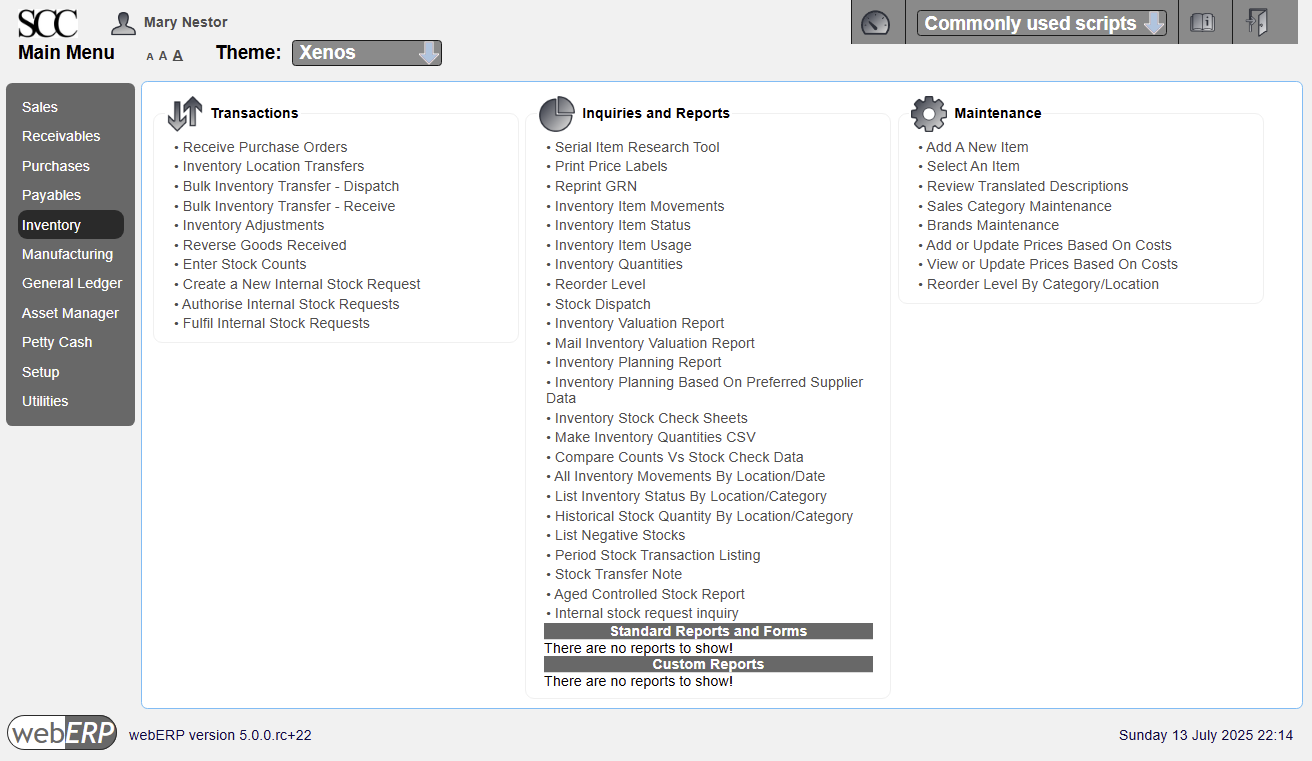The width and height of the screenshot is (1312, 761).
Task: Open the Xenos theme selector
Action: pos(366,52)
